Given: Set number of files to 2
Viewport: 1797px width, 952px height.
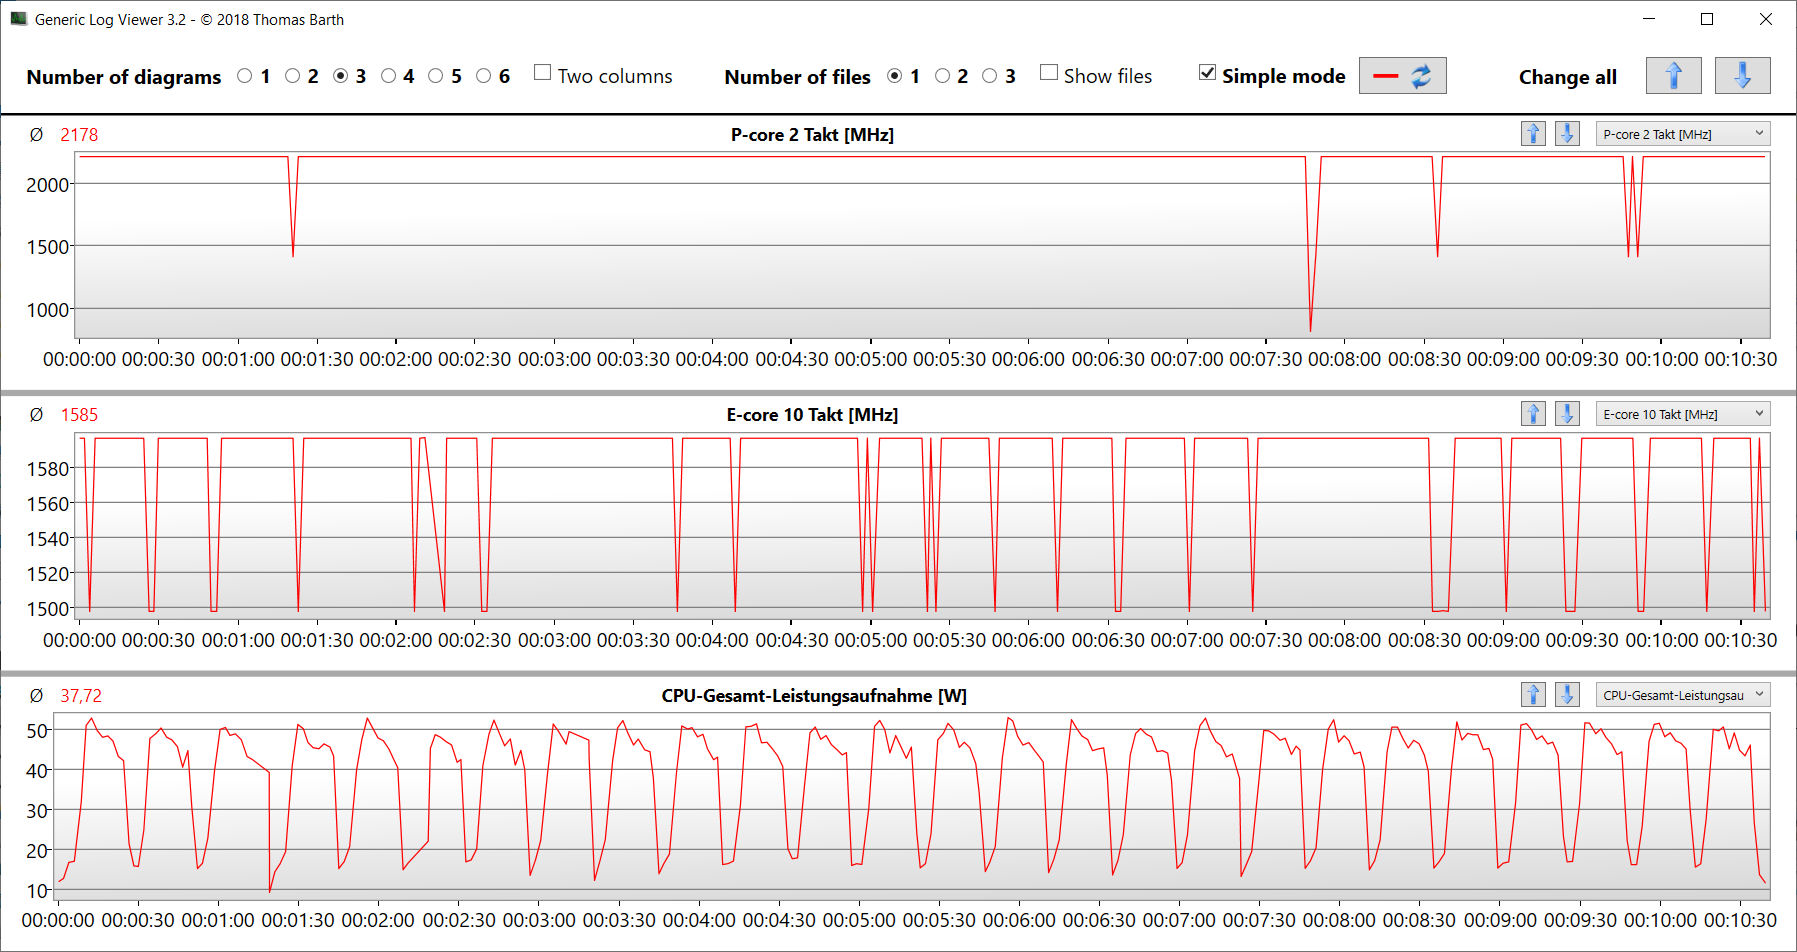Looking at the screenshot, I should (942, 76).
